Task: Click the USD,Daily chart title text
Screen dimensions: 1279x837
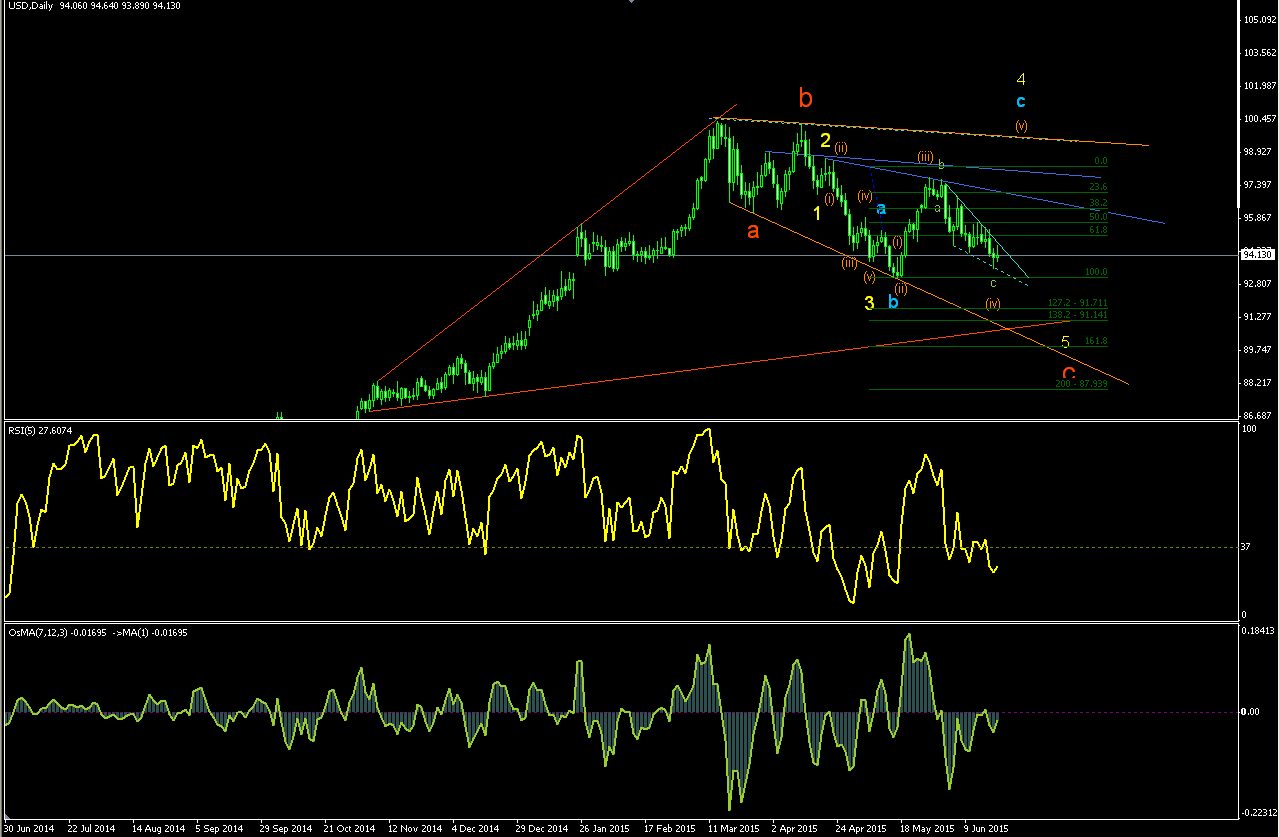Action: point(28,7)
